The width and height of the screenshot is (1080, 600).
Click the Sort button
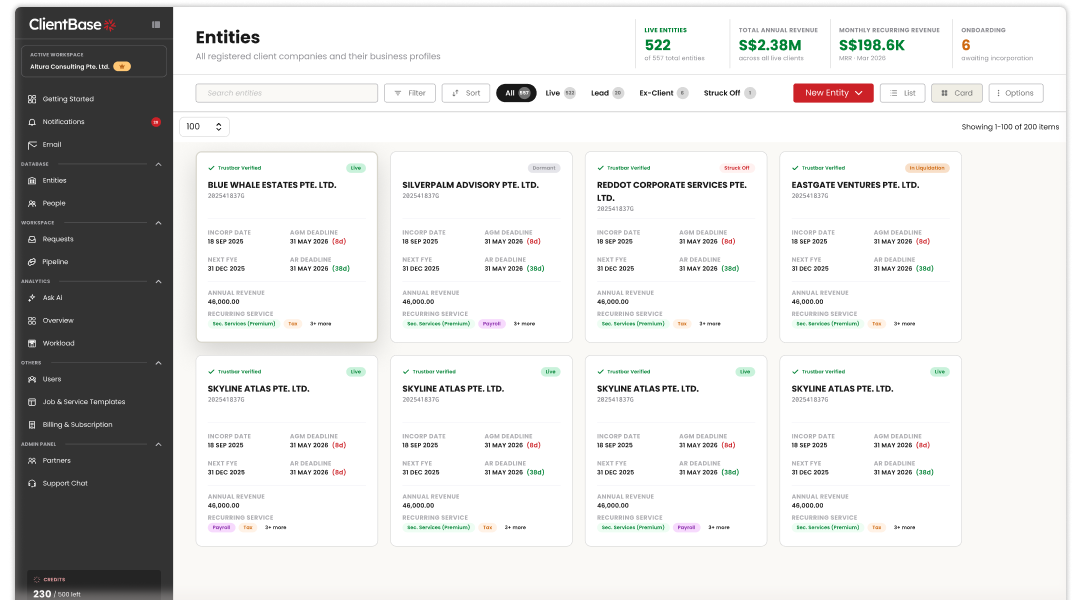point(466,93)
